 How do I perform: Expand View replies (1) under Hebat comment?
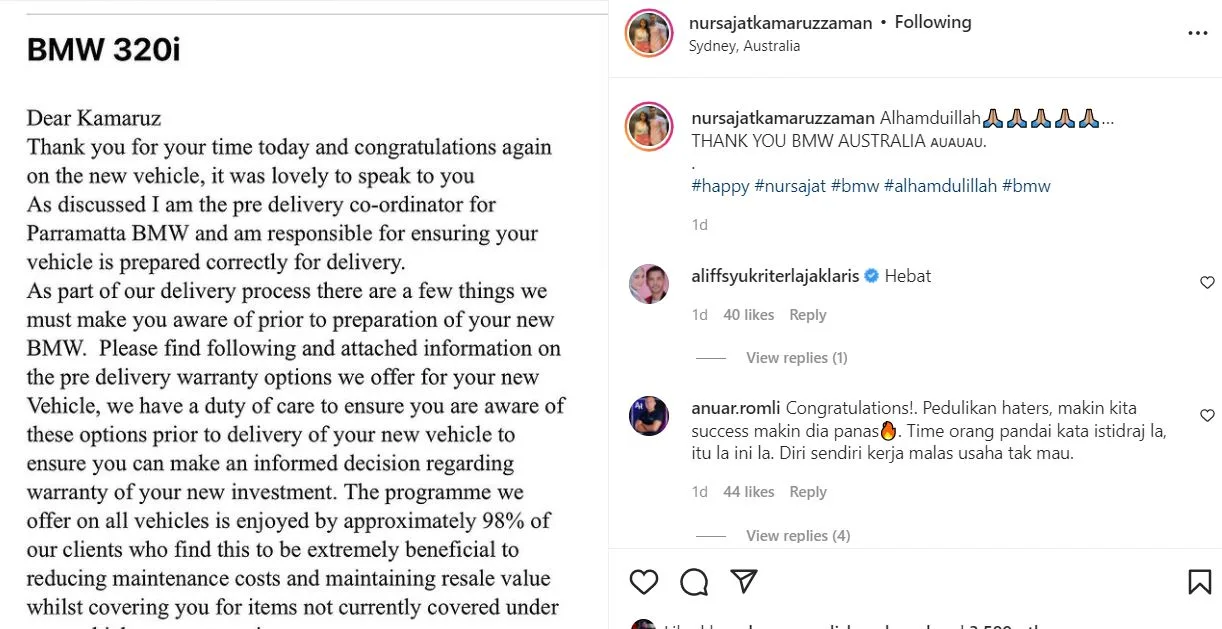796,358
